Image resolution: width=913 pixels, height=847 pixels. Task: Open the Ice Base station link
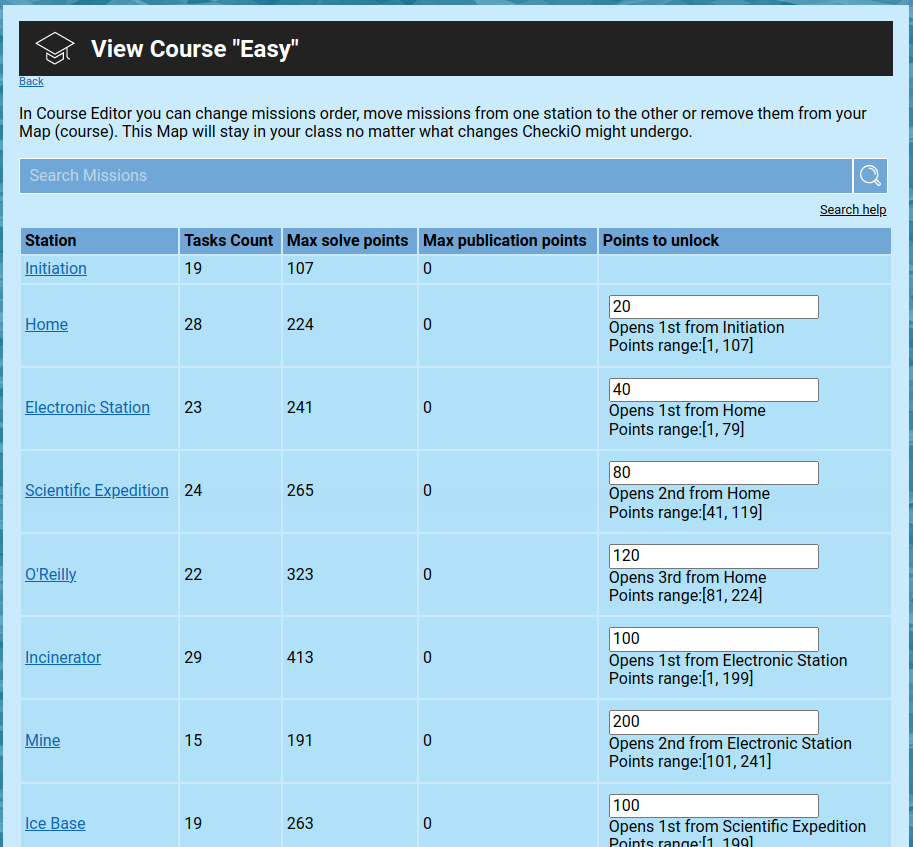click(x=55, y=823)
